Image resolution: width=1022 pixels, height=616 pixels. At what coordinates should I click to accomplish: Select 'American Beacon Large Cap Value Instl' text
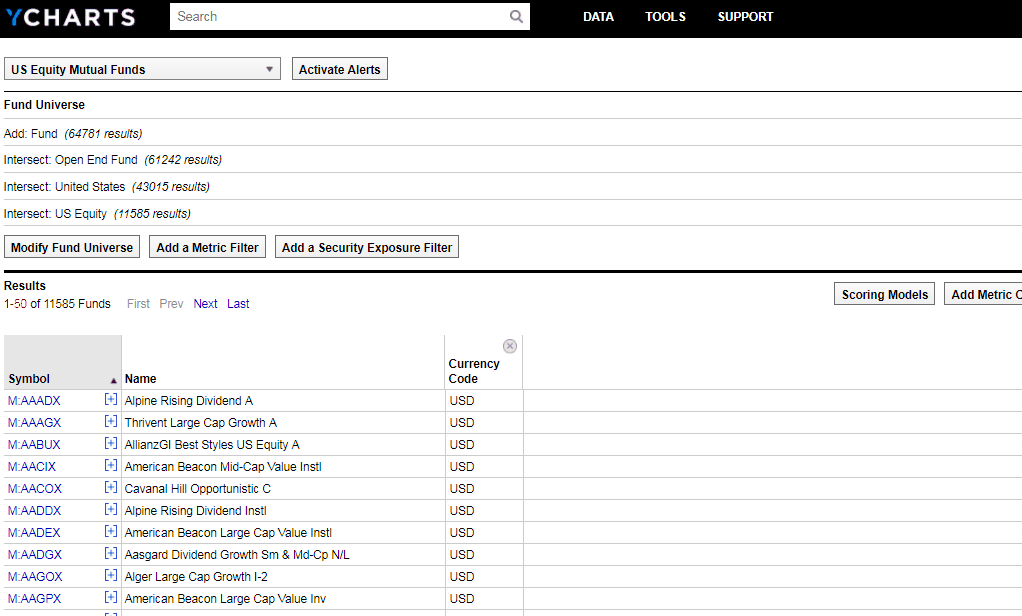228,533
